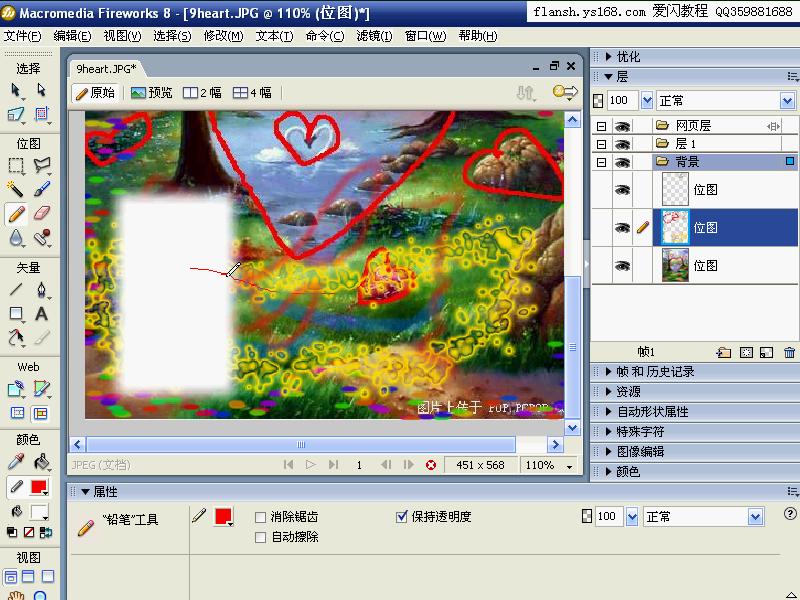Click the Quick Export icon in document toolbar
800x600 pixels.
click(x=565, y=92)
